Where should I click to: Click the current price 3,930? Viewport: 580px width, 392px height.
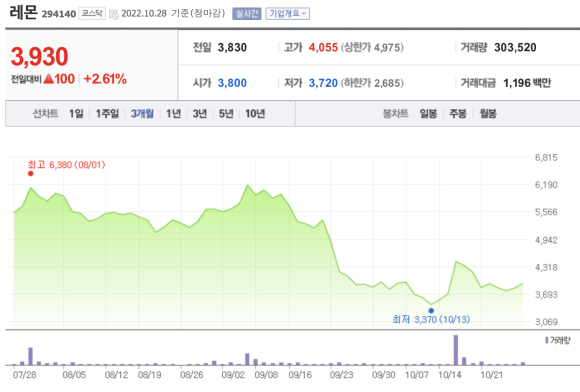point(40,57)
